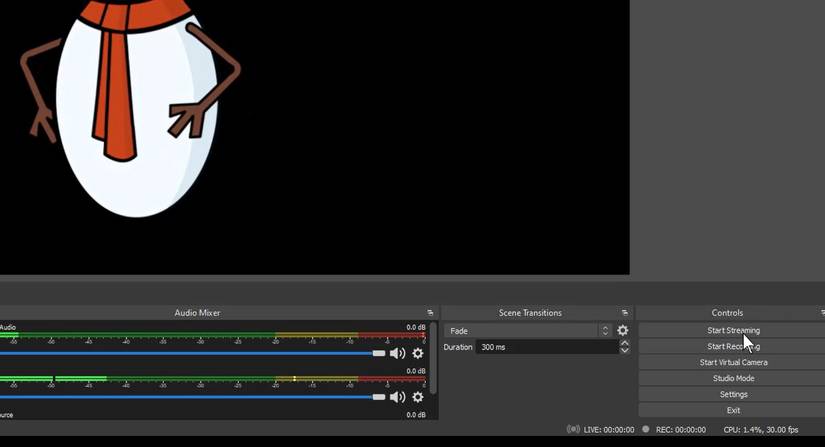825x447 pixels.
Task: Decrease the transition duration with the down arrow
Action: click(625, 350)
